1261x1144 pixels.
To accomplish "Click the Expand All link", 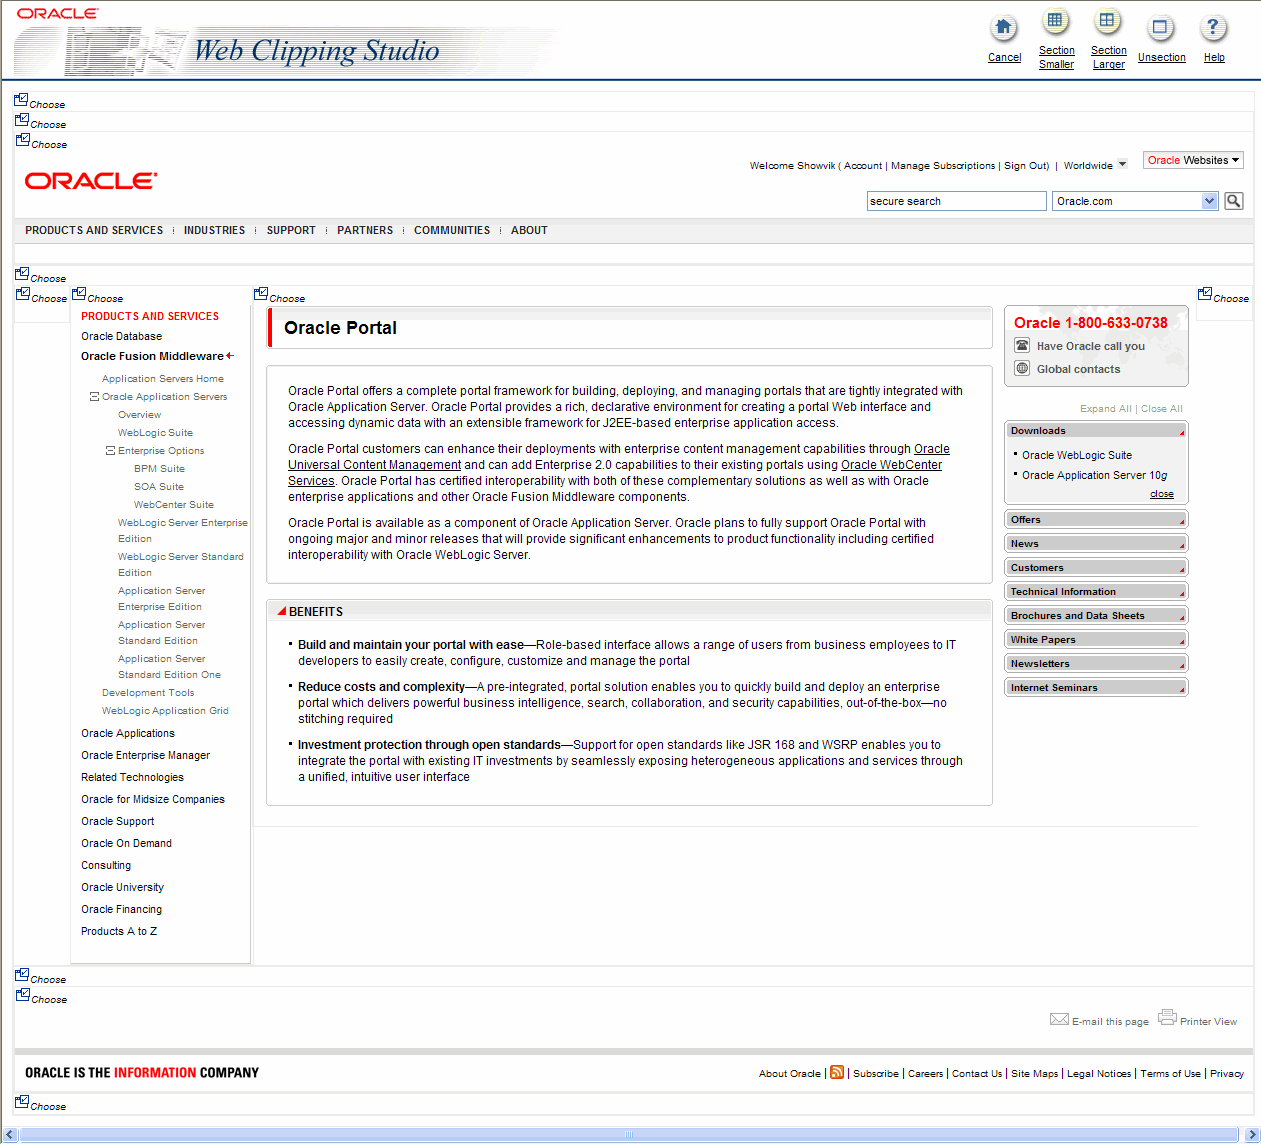I will [x=1105, y=408].
